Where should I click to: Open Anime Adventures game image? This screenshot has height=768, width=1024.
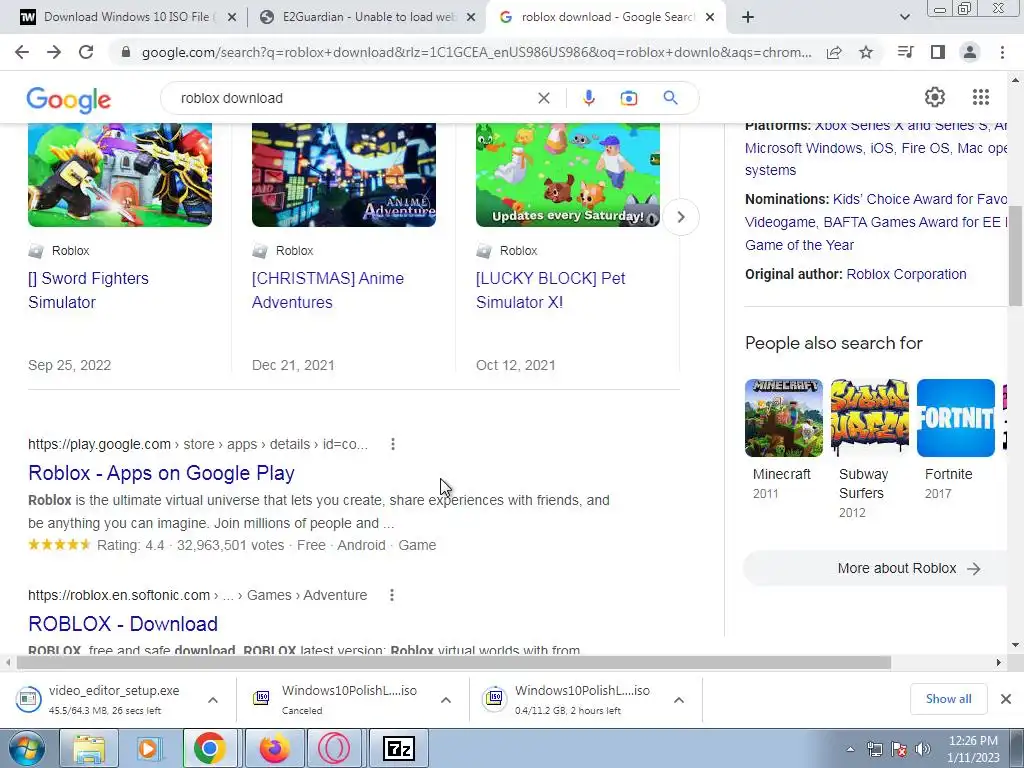(x=344, y=175)
